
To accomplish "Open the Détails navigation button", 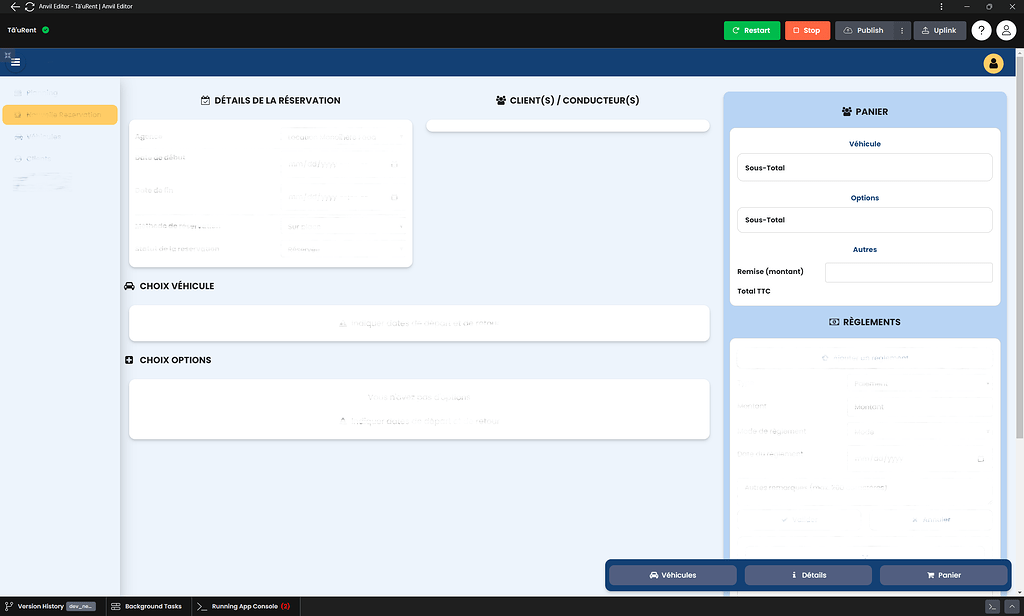I will pos(808,574).
